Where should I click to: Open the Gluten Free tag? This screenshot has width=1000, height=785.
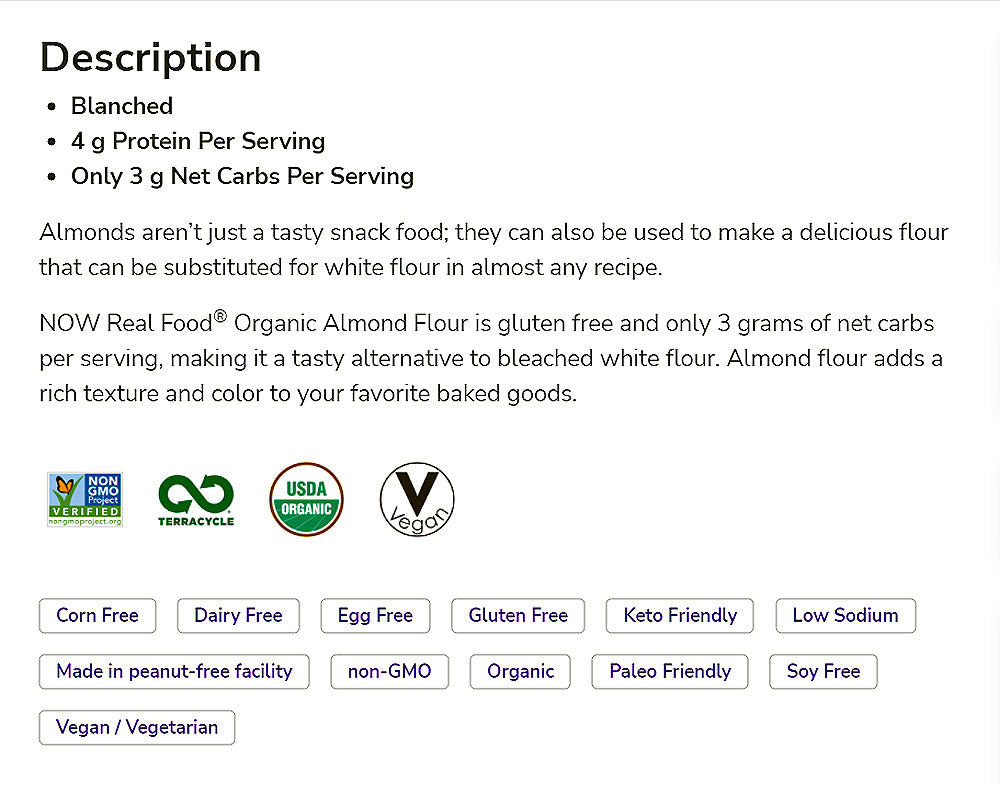coord(518,615)
